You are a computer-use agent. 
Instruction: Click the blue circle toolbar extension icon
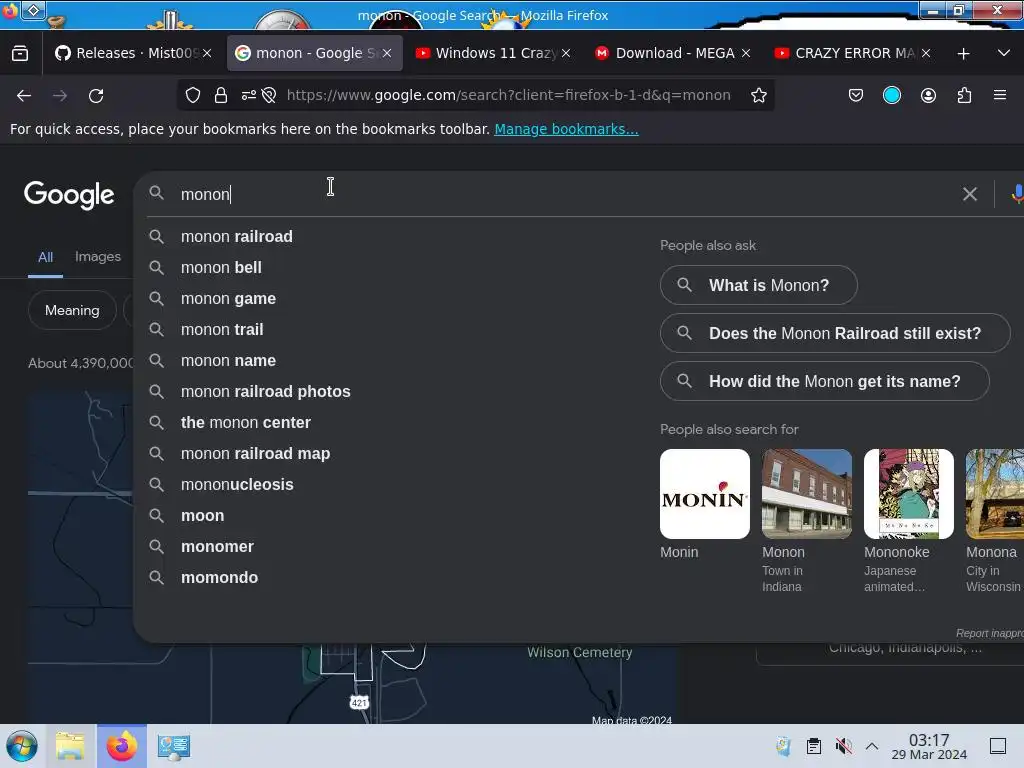pyautogui.click(x=891, y=95)
